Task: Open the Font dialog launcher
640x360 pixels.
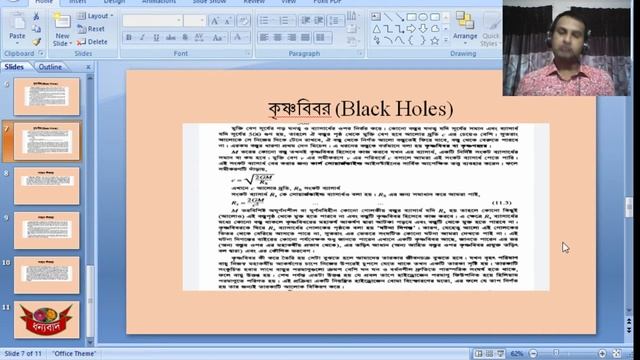Action: tap(248, 53)
